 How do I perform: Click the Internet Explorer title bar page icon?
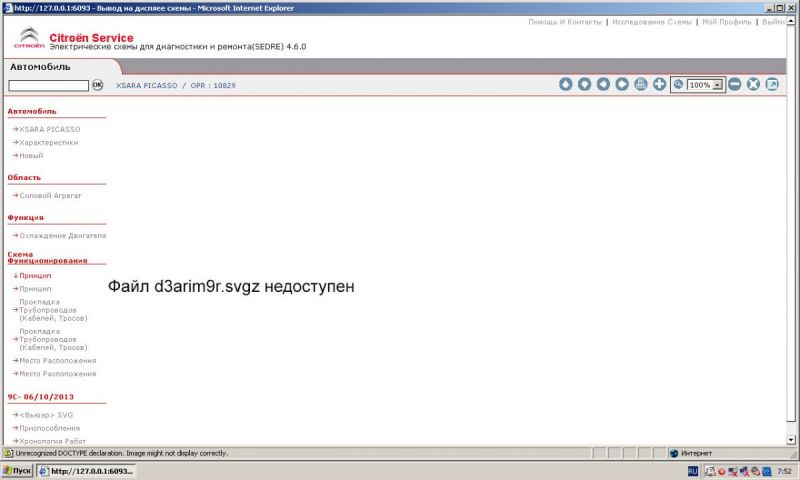[x=8, y=8]
